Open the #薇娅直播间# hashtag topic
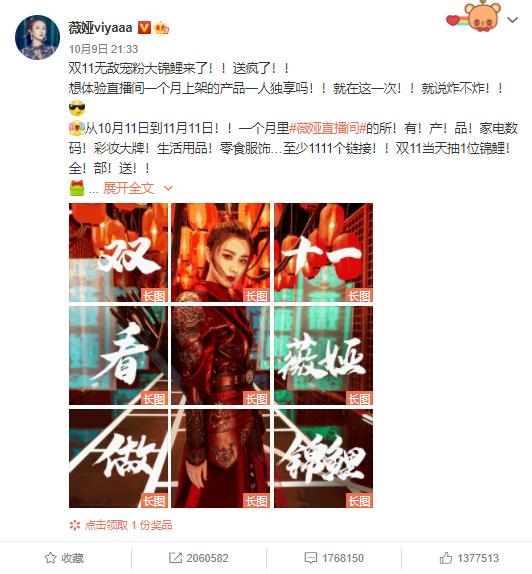The height and width of the screenshot is (574, 532). tap(328, 128)
